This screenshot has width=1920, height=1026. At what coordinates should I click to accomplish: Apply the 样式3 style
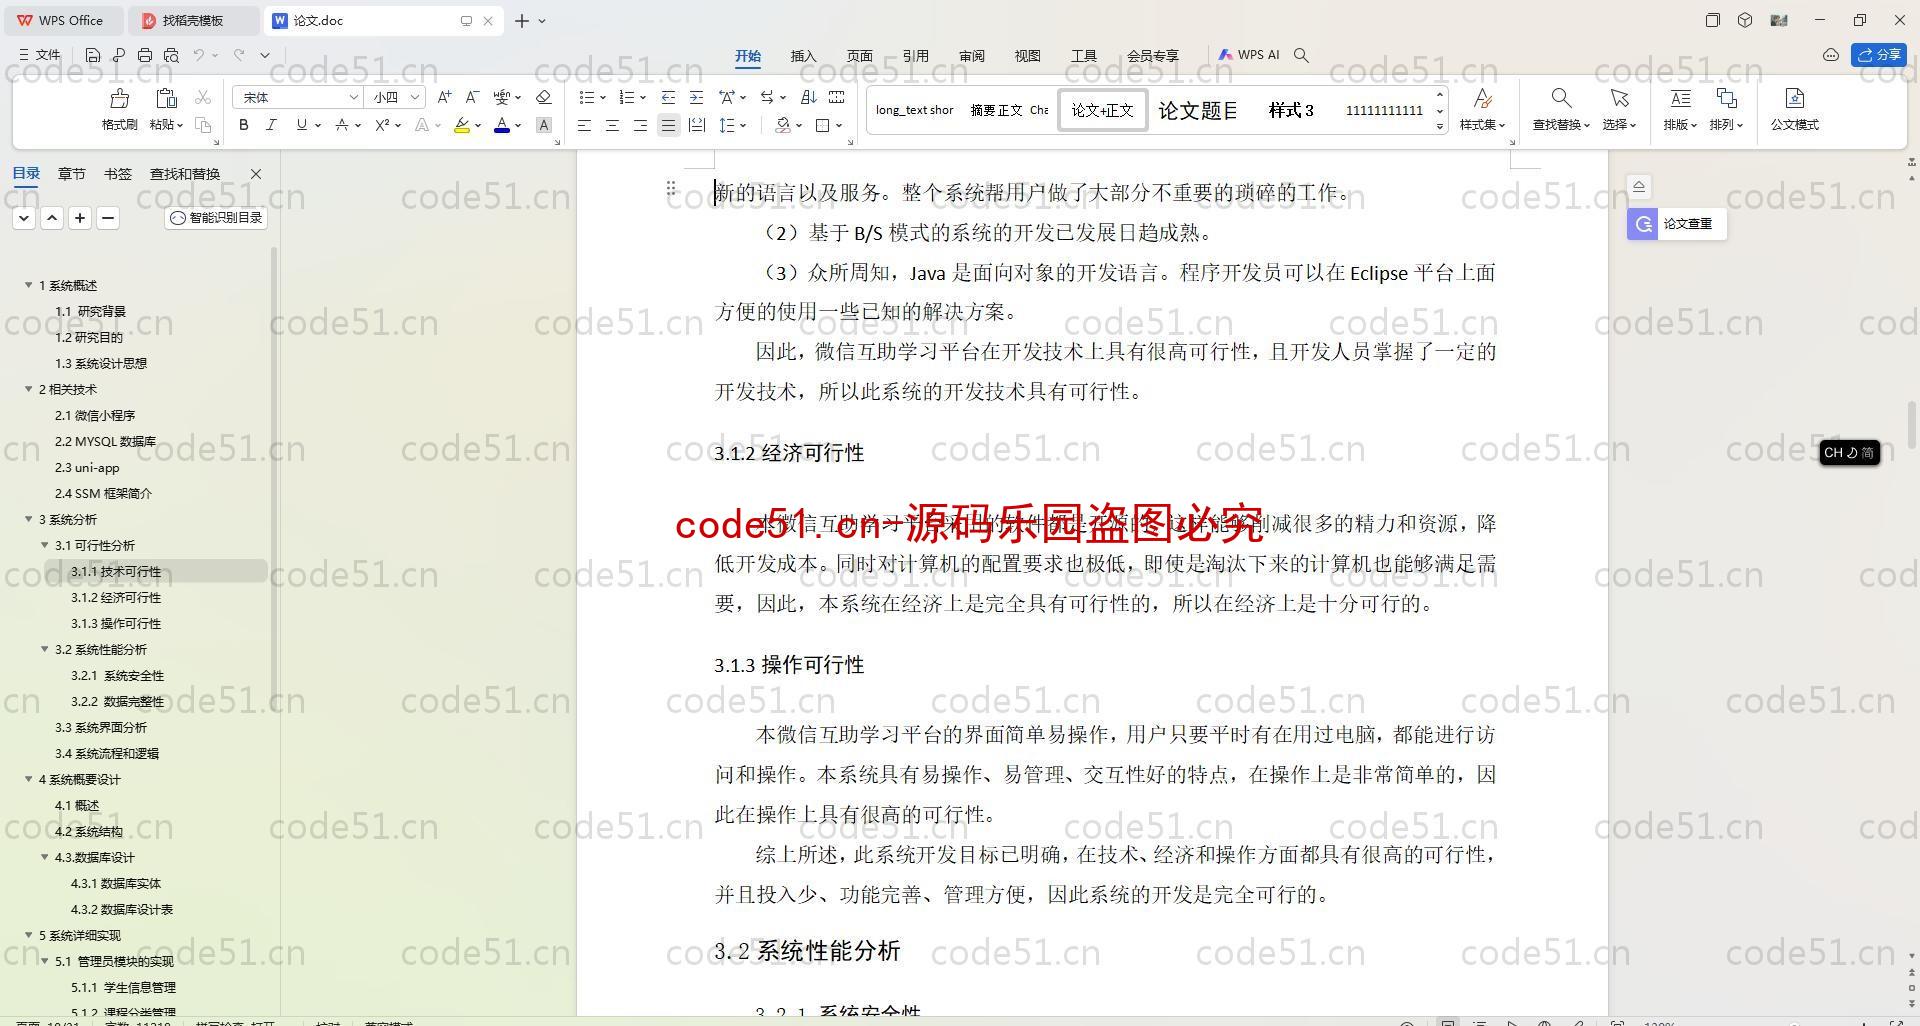coord(1291,110)
